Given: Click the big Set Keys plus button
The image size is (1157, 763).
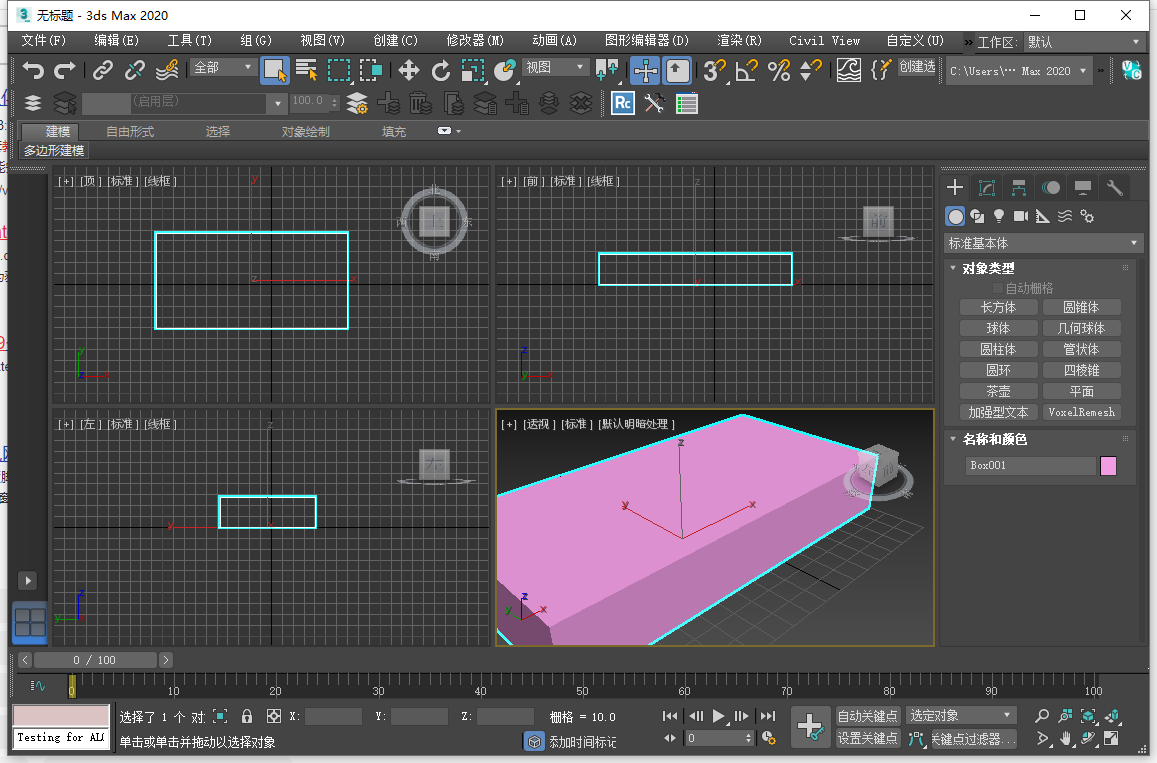Looking at the screenshot, I should tap(810, 727).
